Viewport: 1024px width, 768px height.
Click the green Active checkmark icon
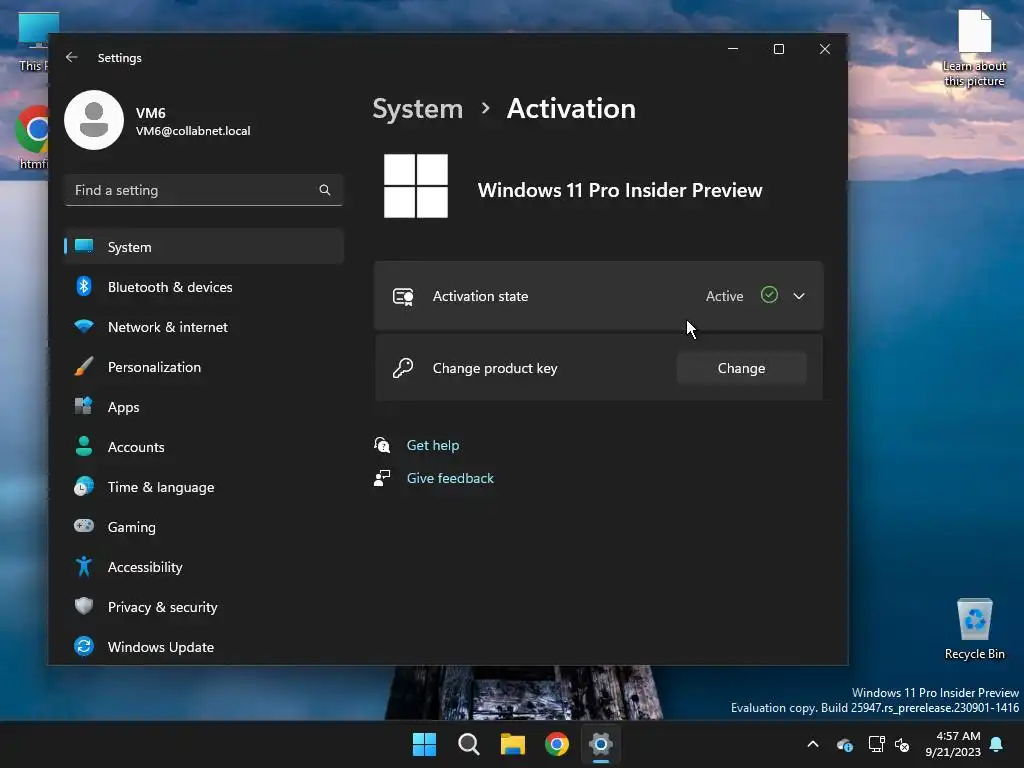[769, 295]
